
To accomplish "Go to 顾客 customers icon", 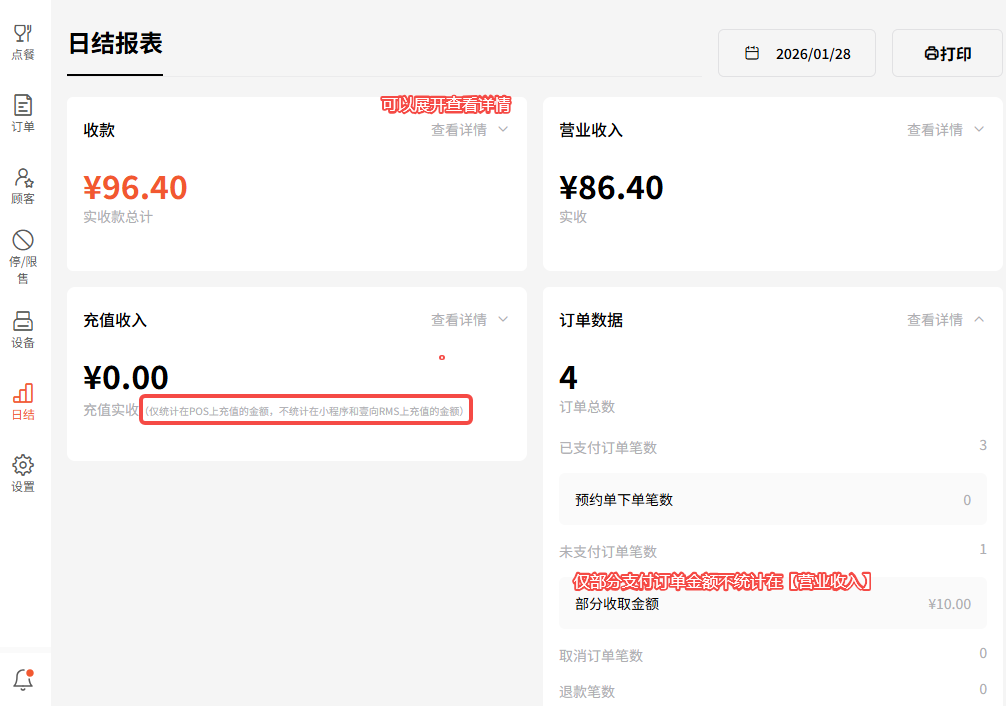I will pyautogui.click(x=22, y=178).
